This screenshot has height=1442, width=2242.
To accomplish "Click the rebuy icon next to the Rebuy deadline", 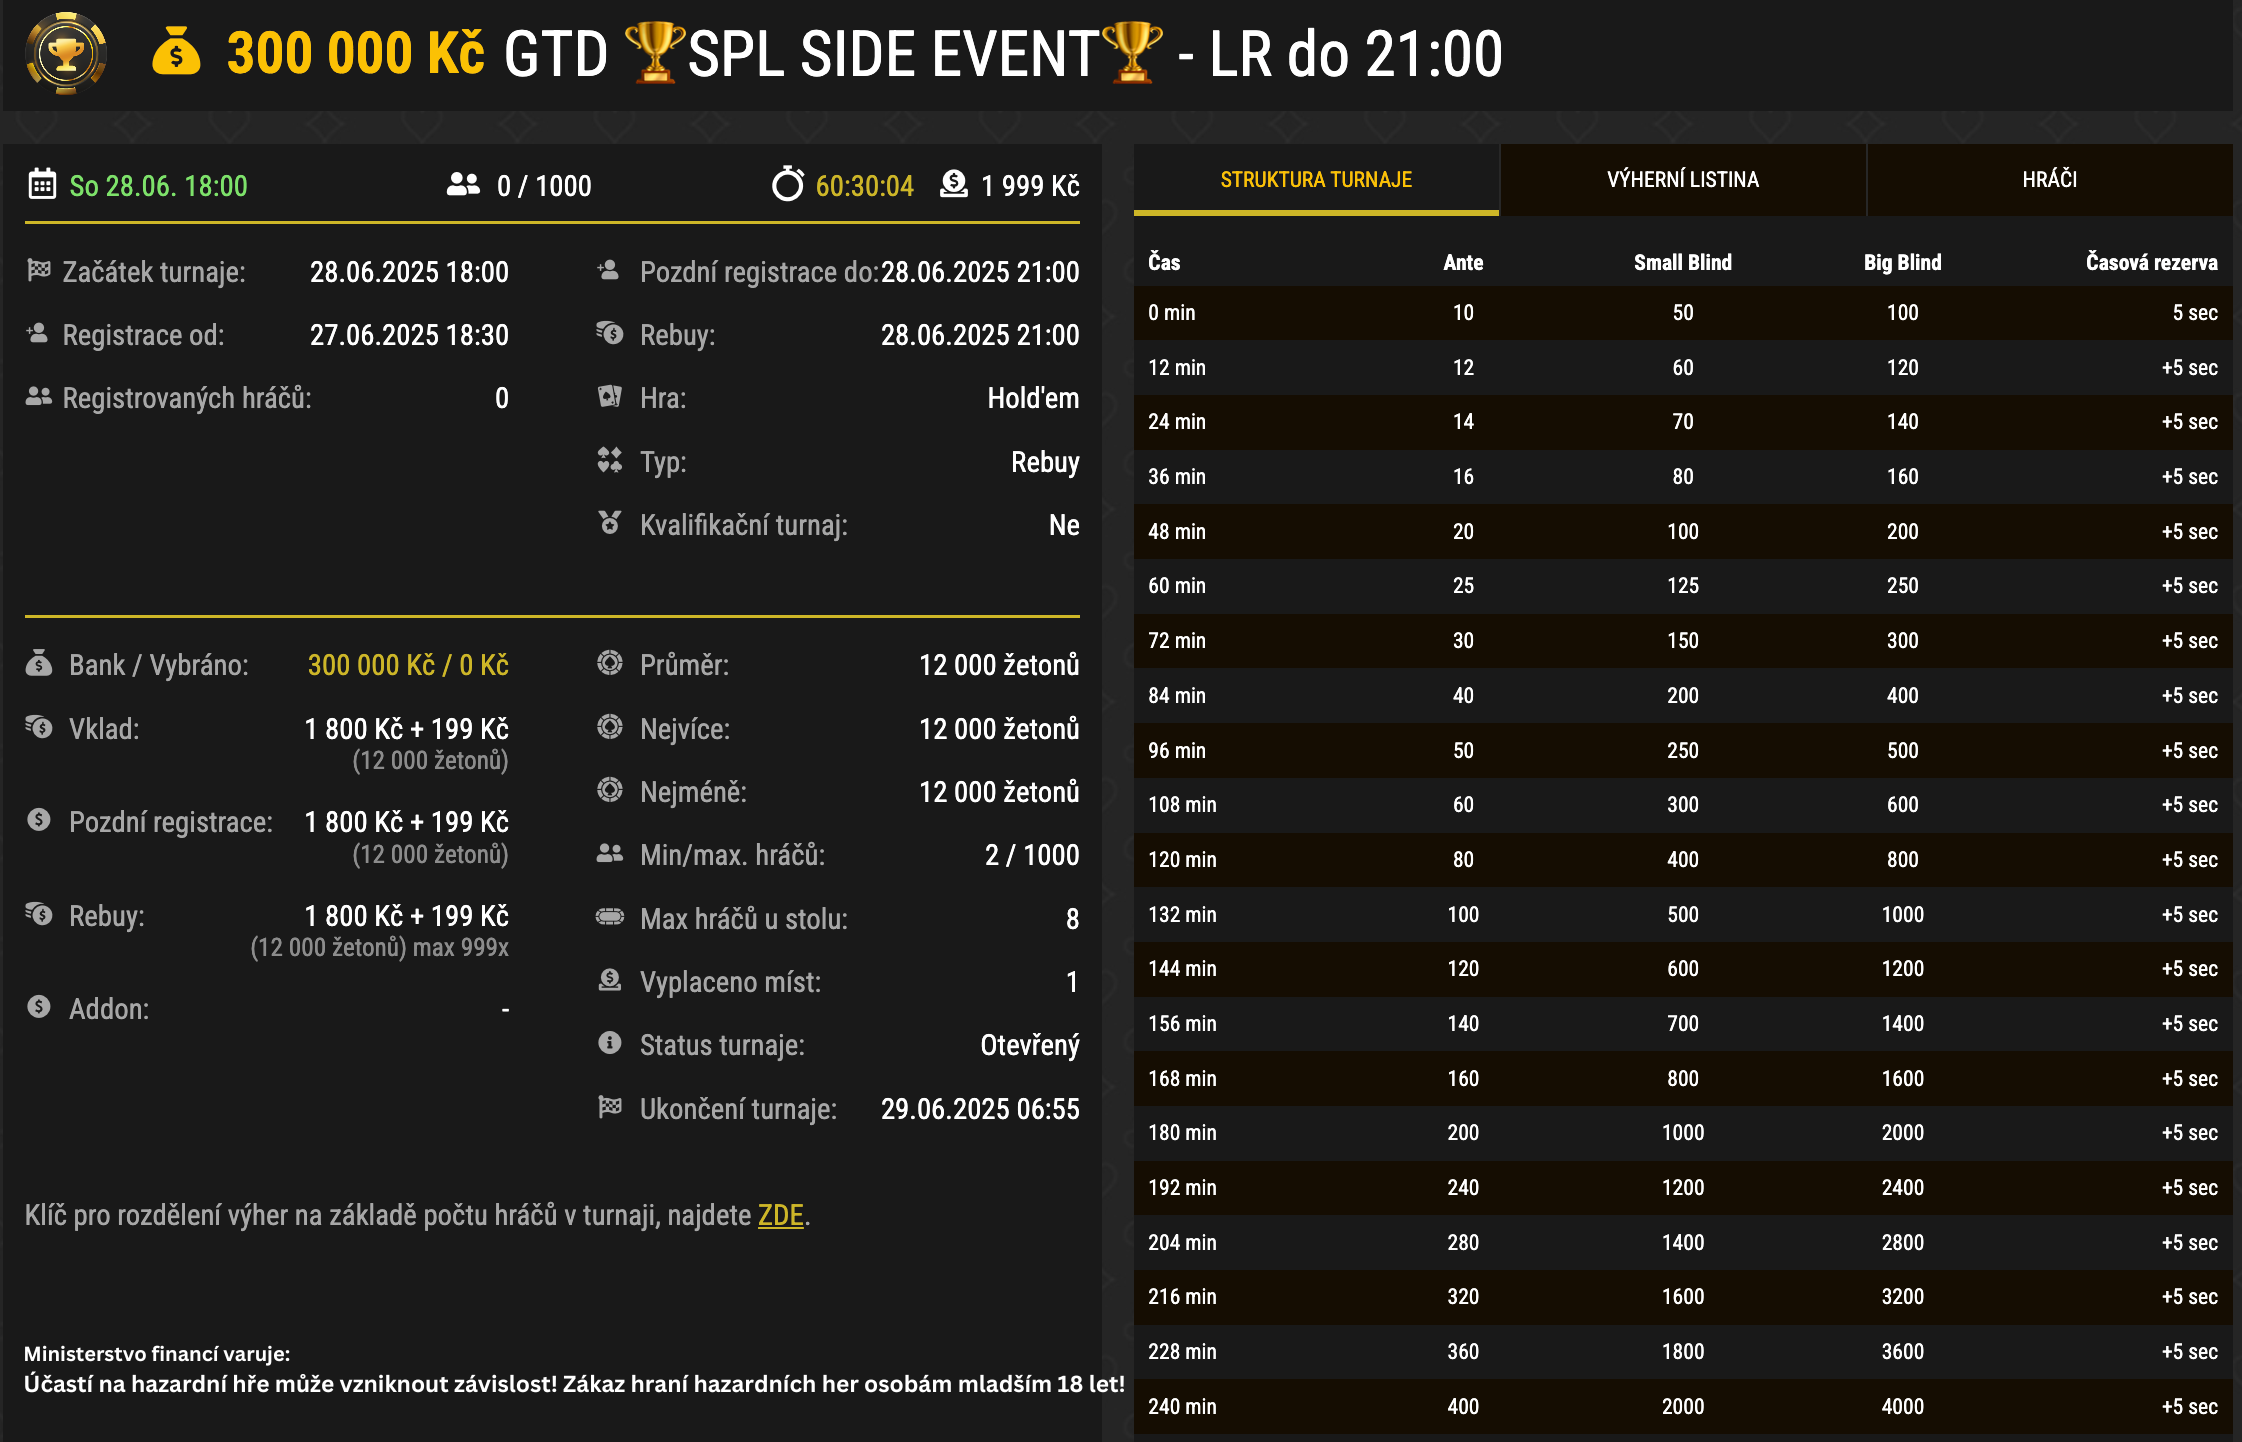I will coord(609,335).
